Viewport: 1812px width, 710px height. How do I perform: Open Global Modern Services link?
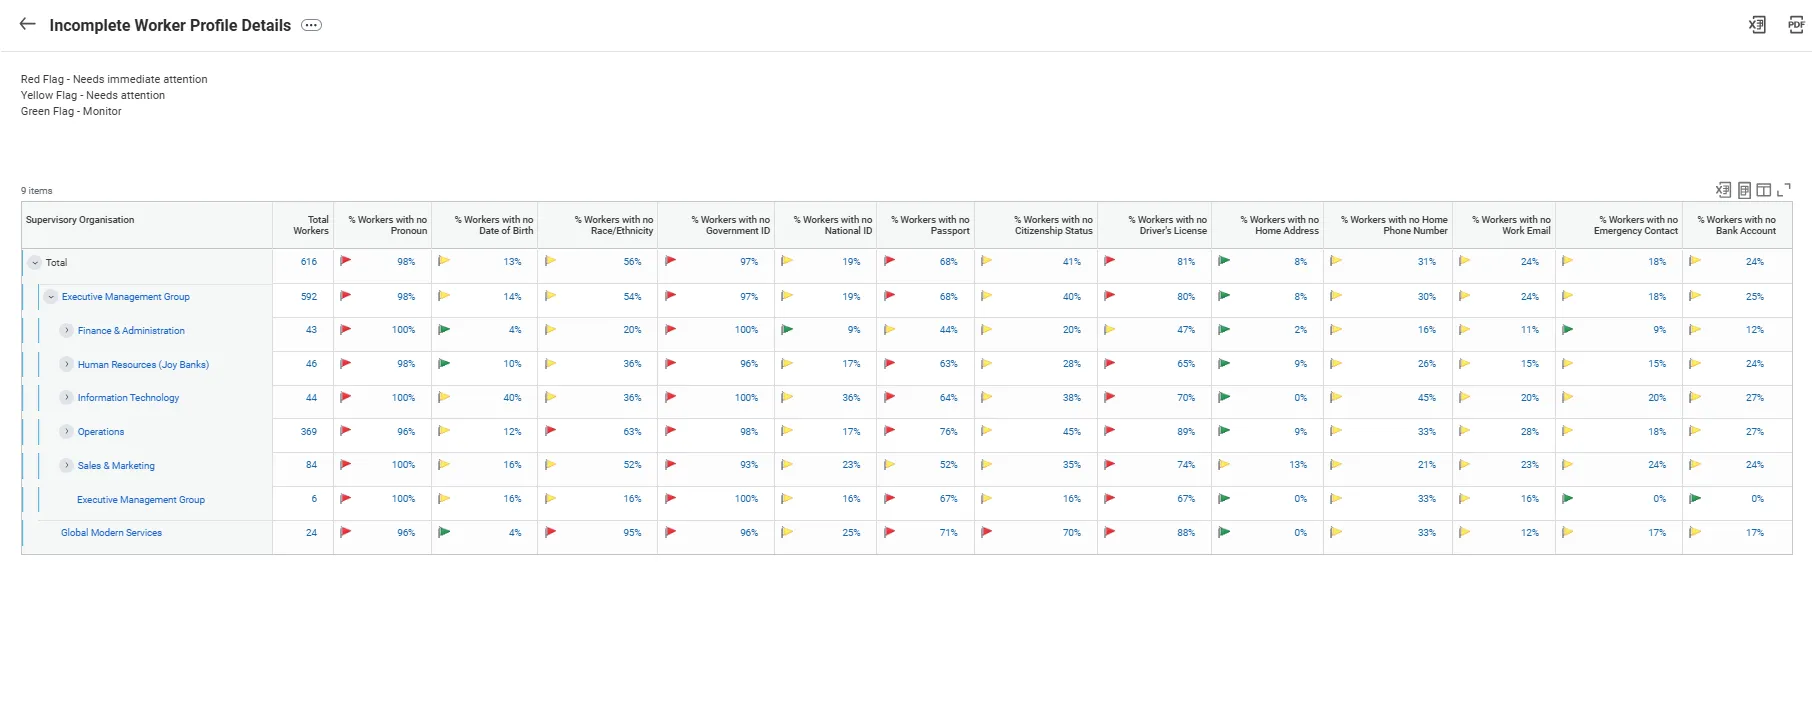[x=111, y=533]
